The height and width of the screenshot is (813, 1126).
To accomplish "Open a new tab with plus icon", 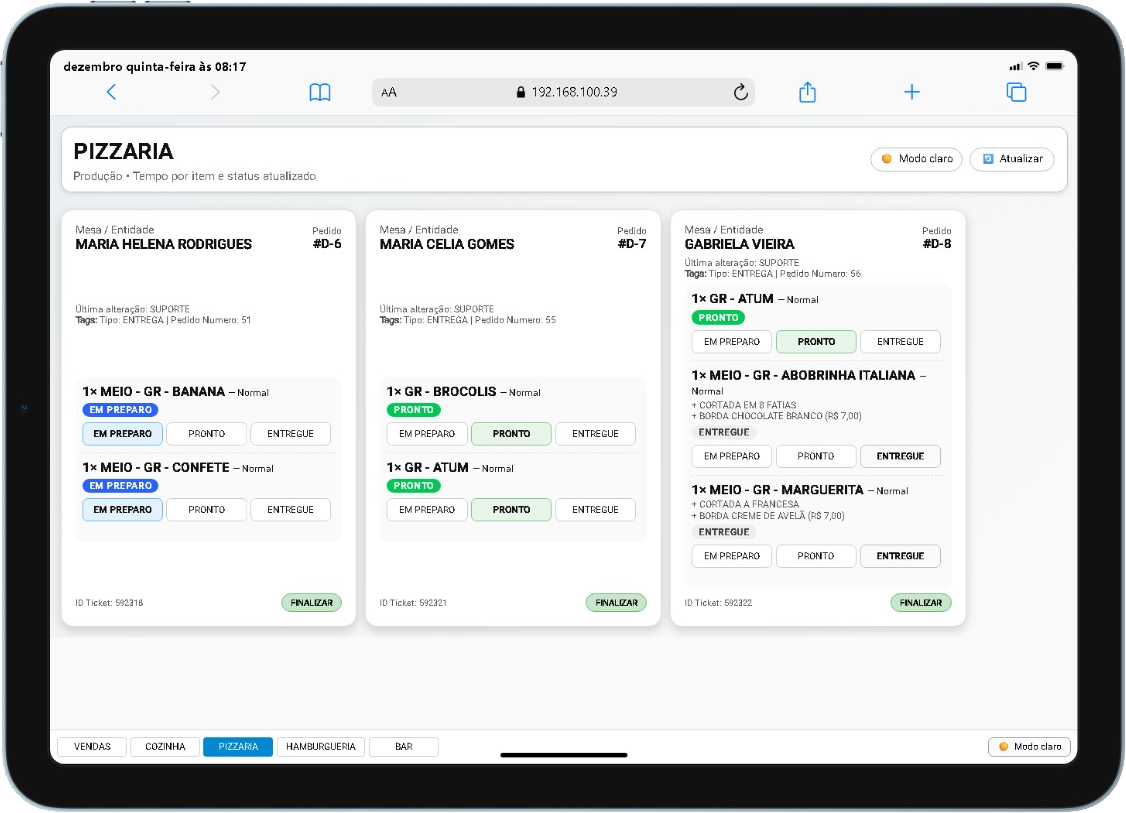I will click(x=912, y=92).
